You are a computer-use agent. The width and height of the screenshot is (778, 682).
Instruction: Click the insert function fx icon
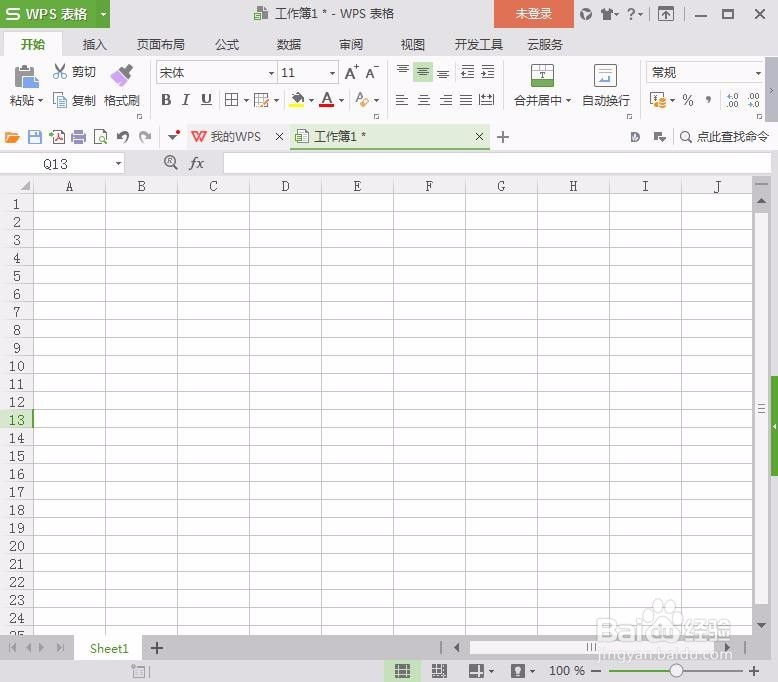tap(196, 163)
